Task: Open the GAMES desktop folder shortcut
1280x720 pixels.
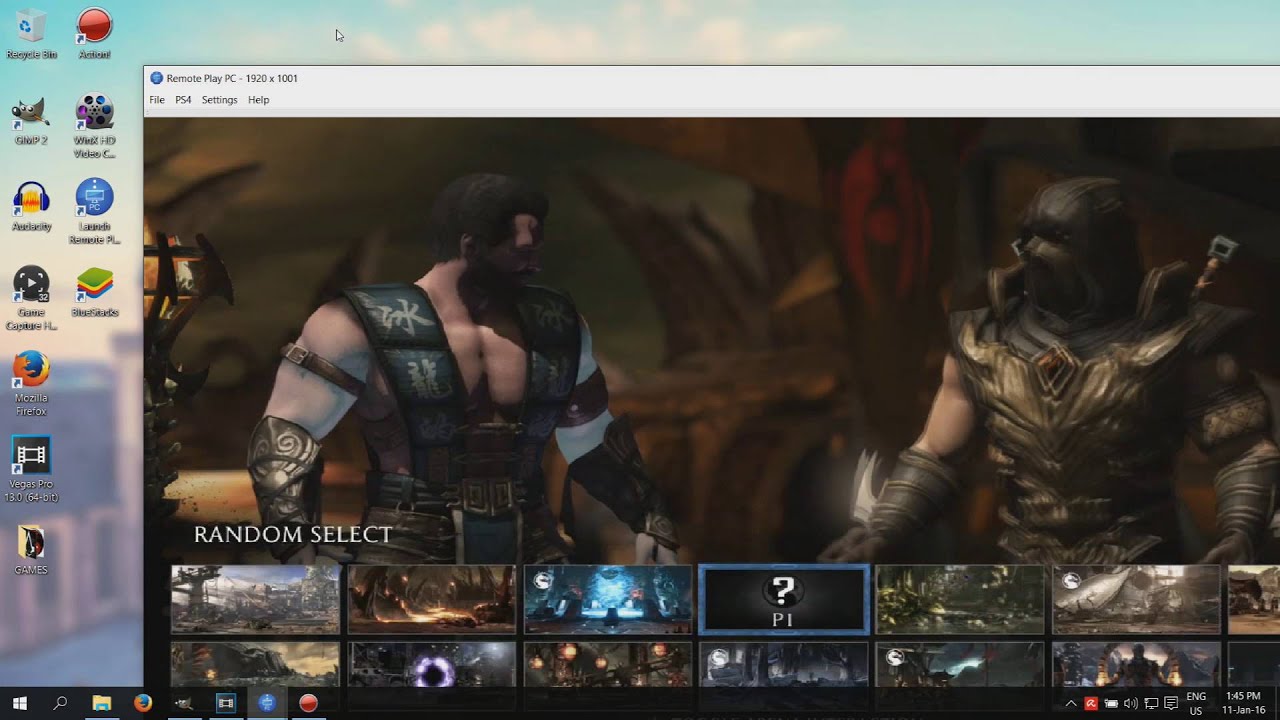Action: (x=31, y=549)
